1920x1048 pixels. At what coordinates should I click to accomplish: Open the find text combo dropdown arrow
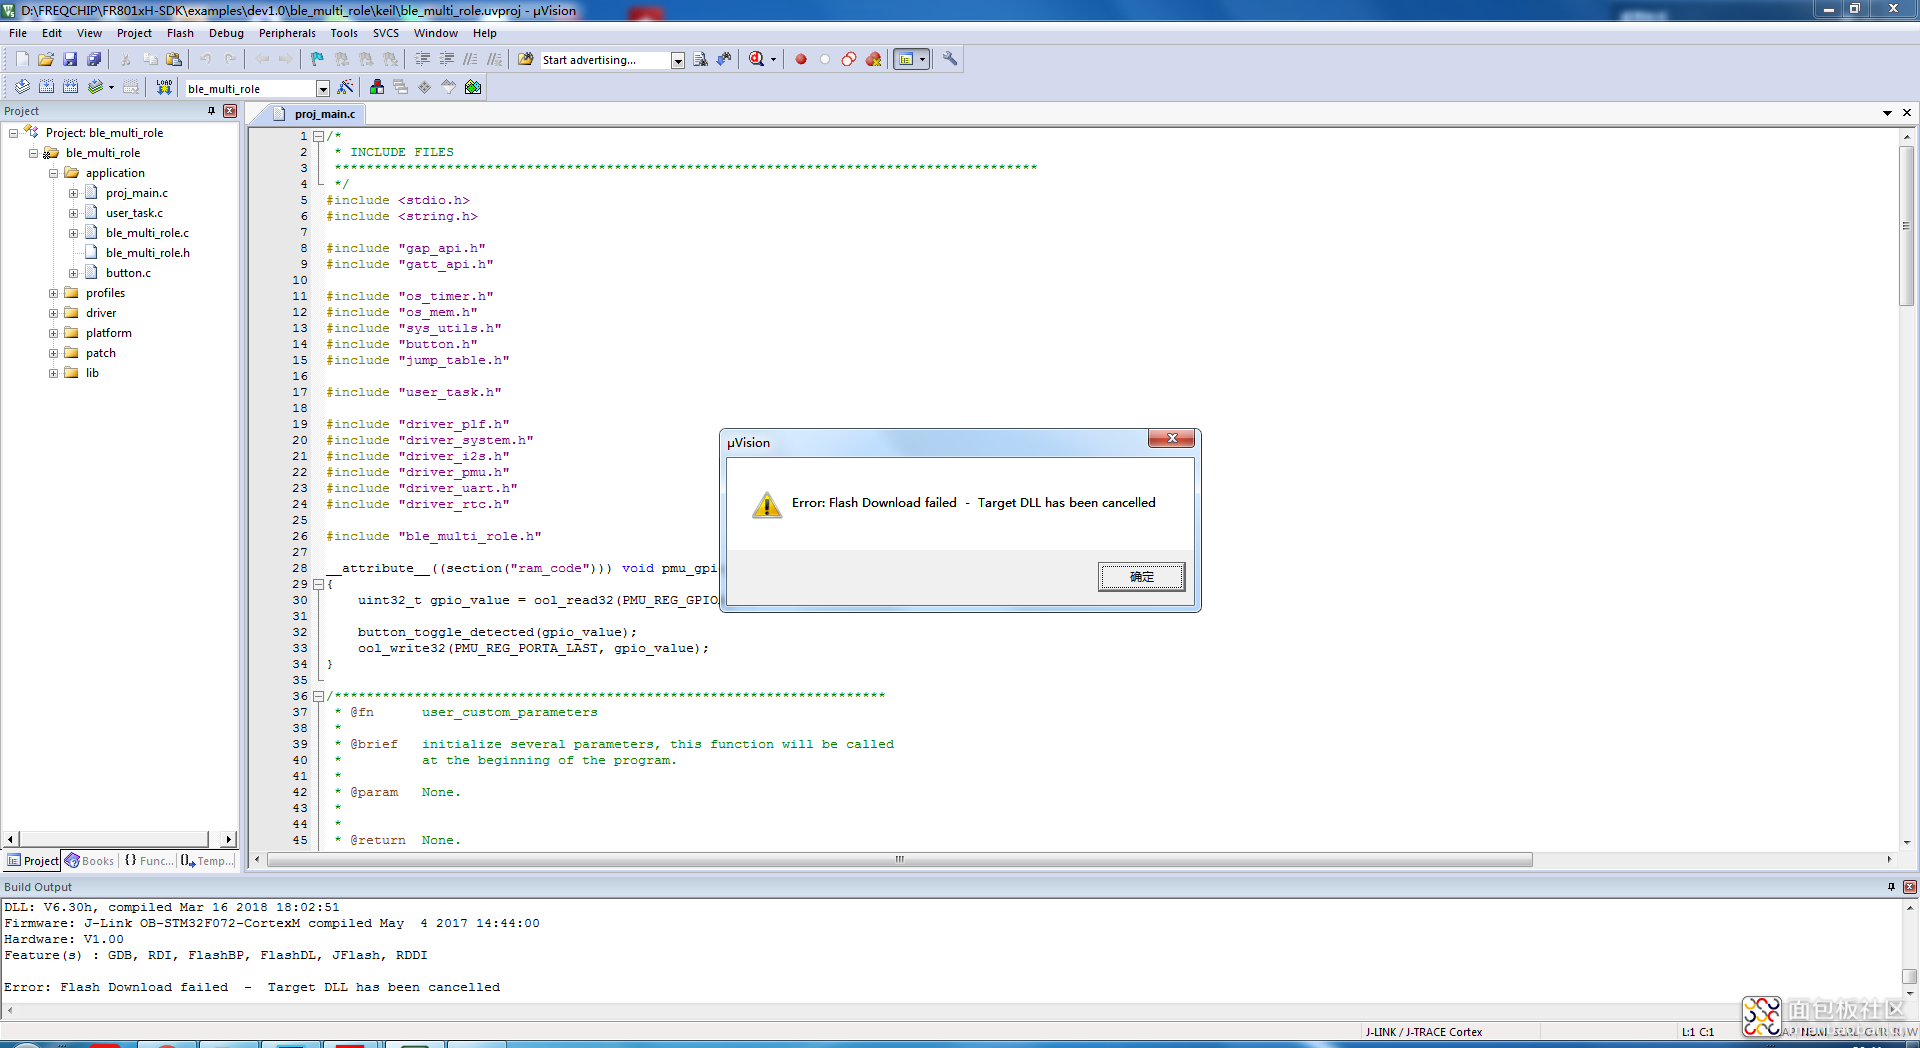(x=677, y=61)
